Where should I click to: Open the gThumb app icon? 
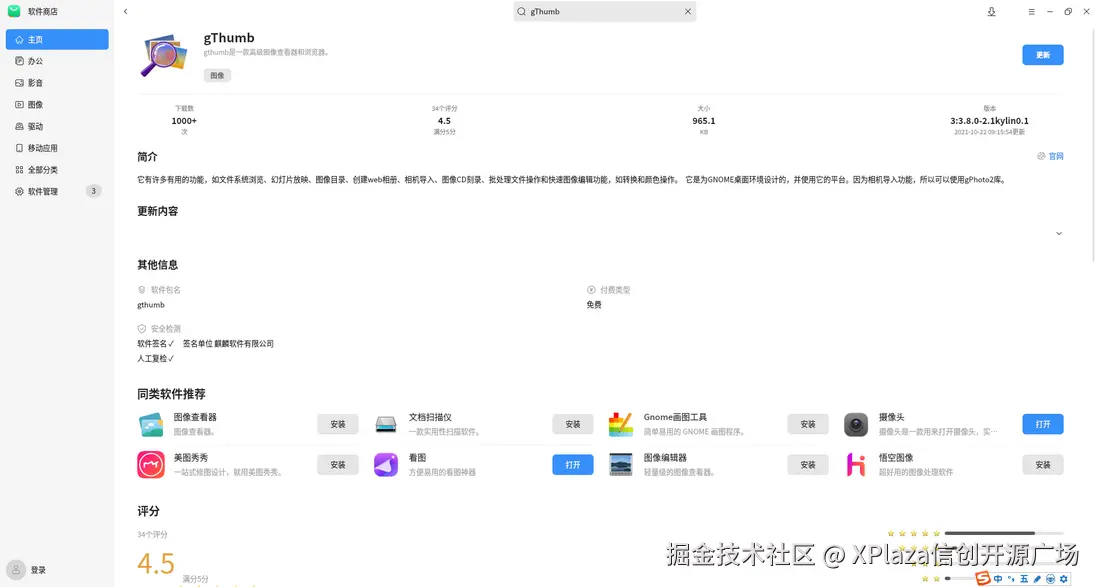click(164, 55)
